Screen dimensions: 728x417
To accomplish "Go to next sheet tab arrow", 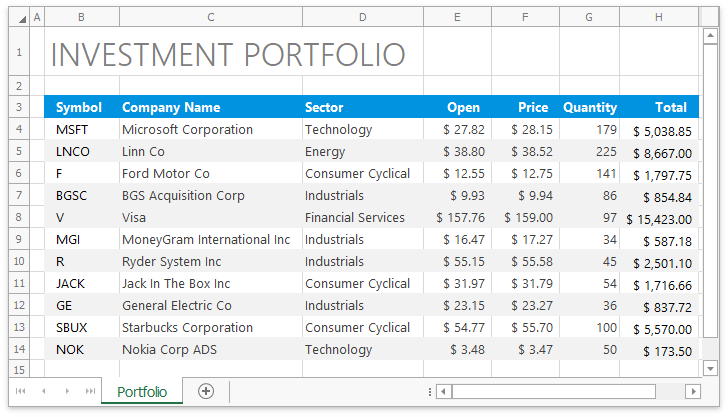I will [67, 391].
